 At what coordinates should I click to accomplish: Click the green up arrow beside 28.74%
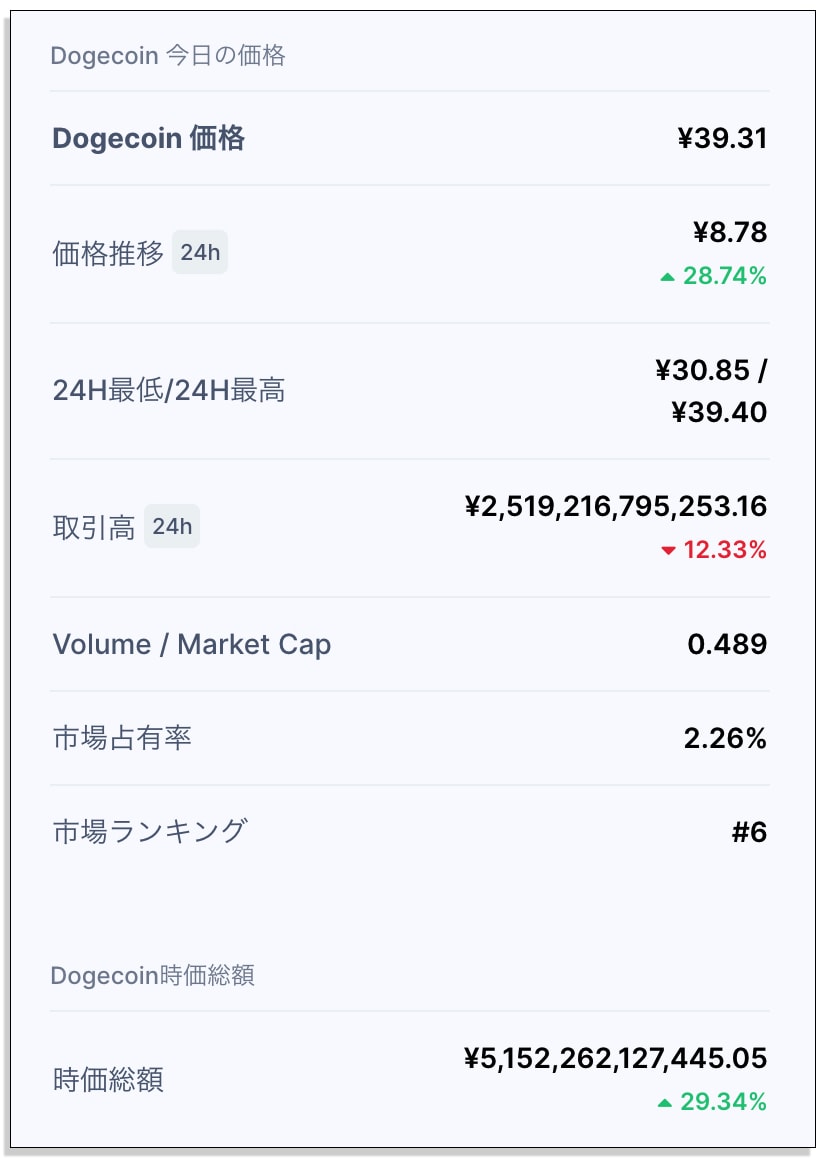(668, 278)
